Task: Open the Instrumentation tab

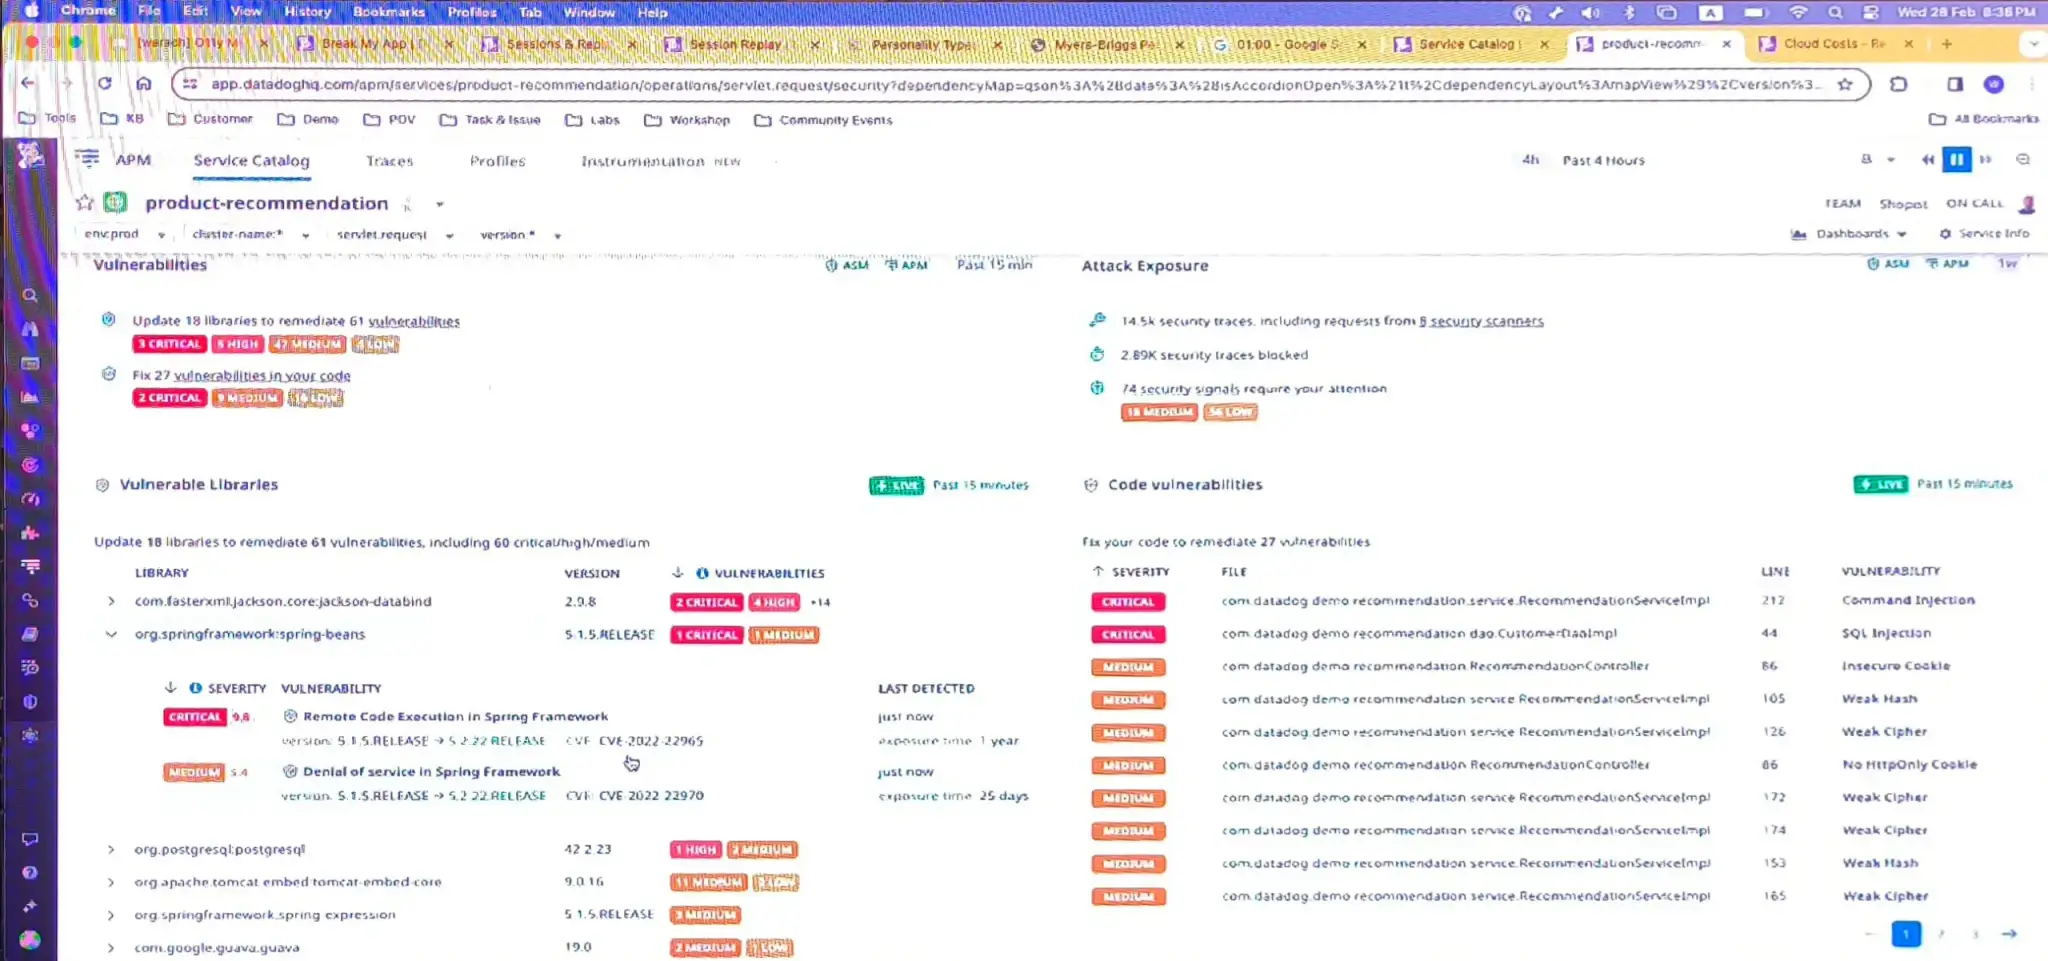Action: click(660, 160)
